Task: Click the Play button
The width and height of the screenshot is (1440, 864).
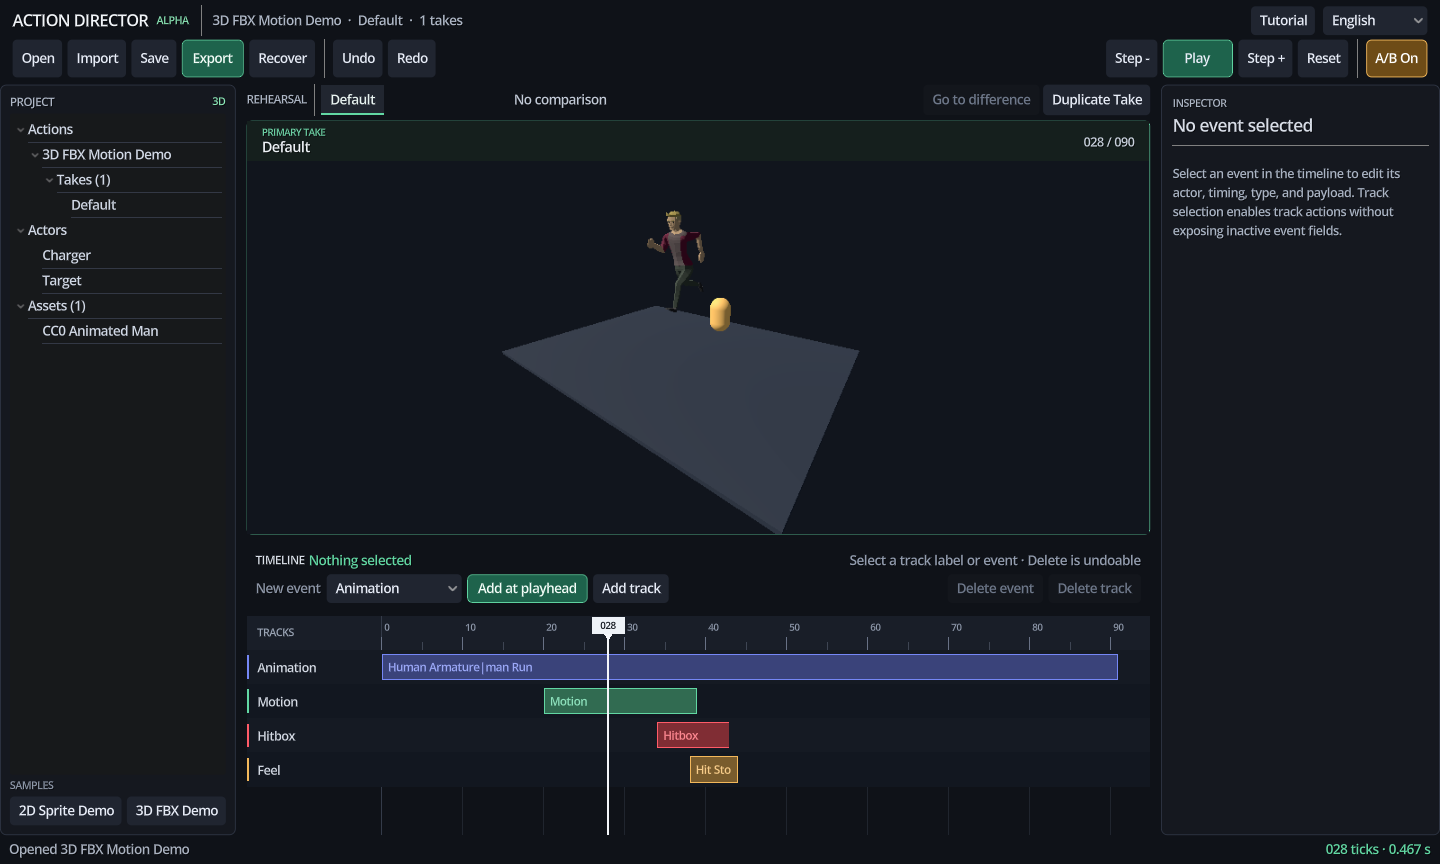Action: coord(1197,58)
